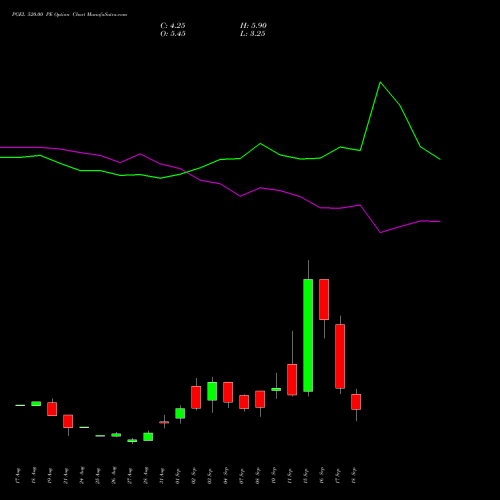Click the purple line's lowest dip point
The image size is (500, 500).
coord(380,232)
